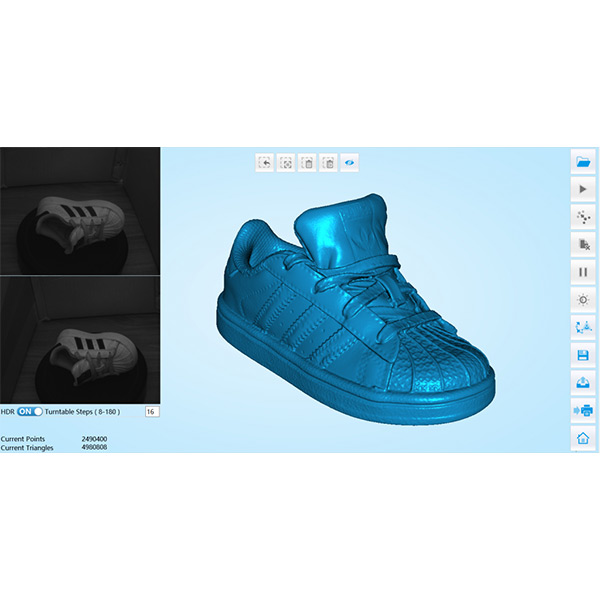The image size is (600, 600).
Task: Click the Current Points value 2490400
Action: 94,439
